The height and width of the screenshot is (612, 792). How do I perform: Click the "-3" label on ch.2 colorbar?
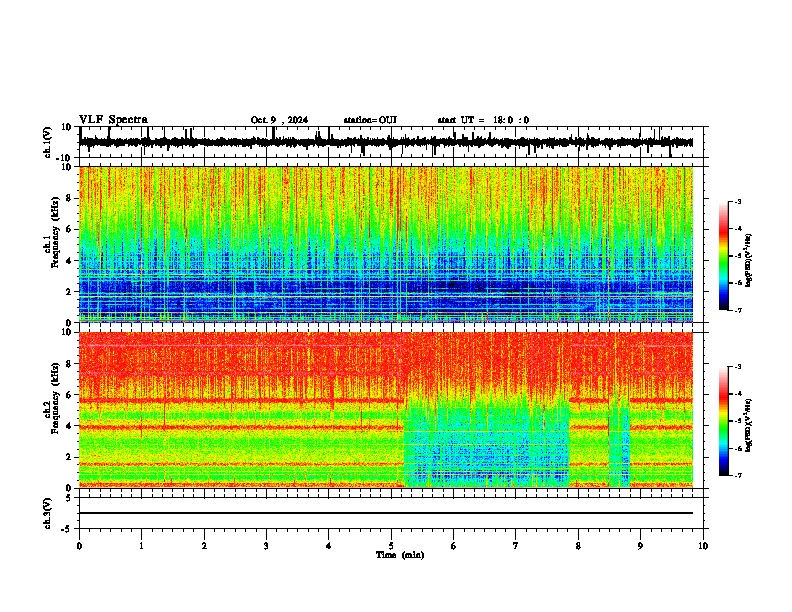(738, 367)
